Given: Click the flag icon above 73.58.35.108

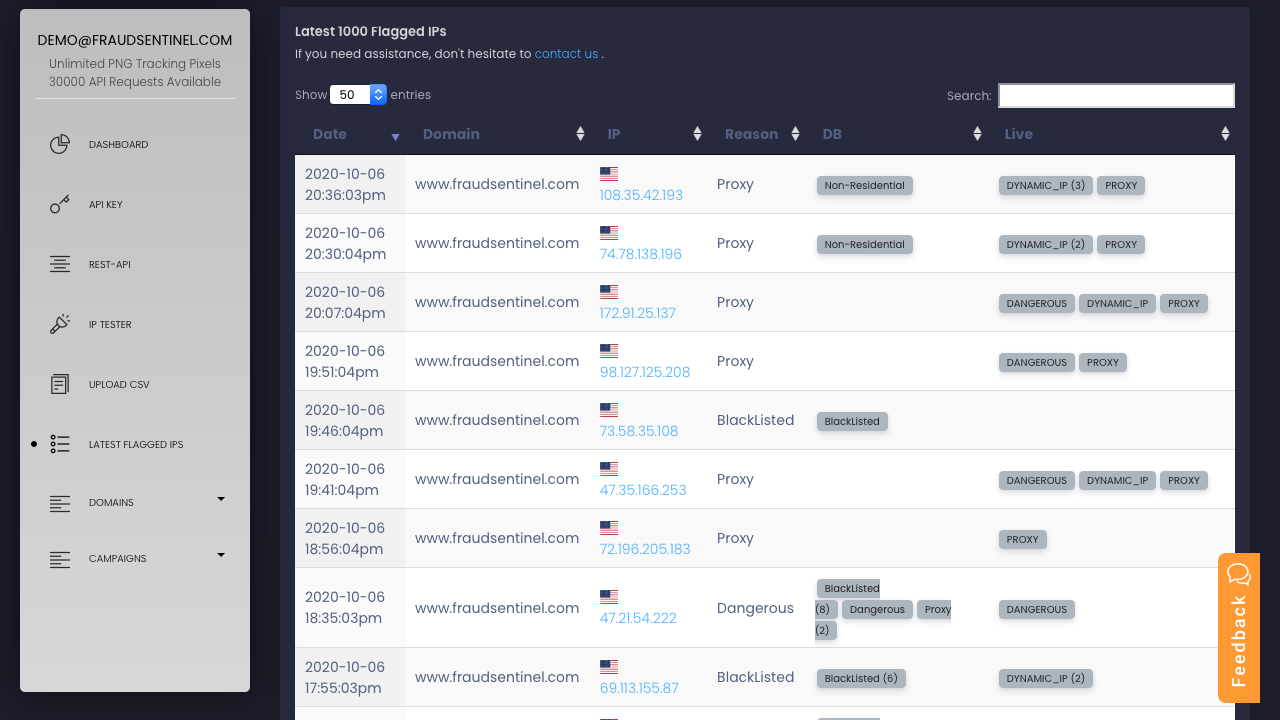Looking at the screenshot, I should coord(609,409).
